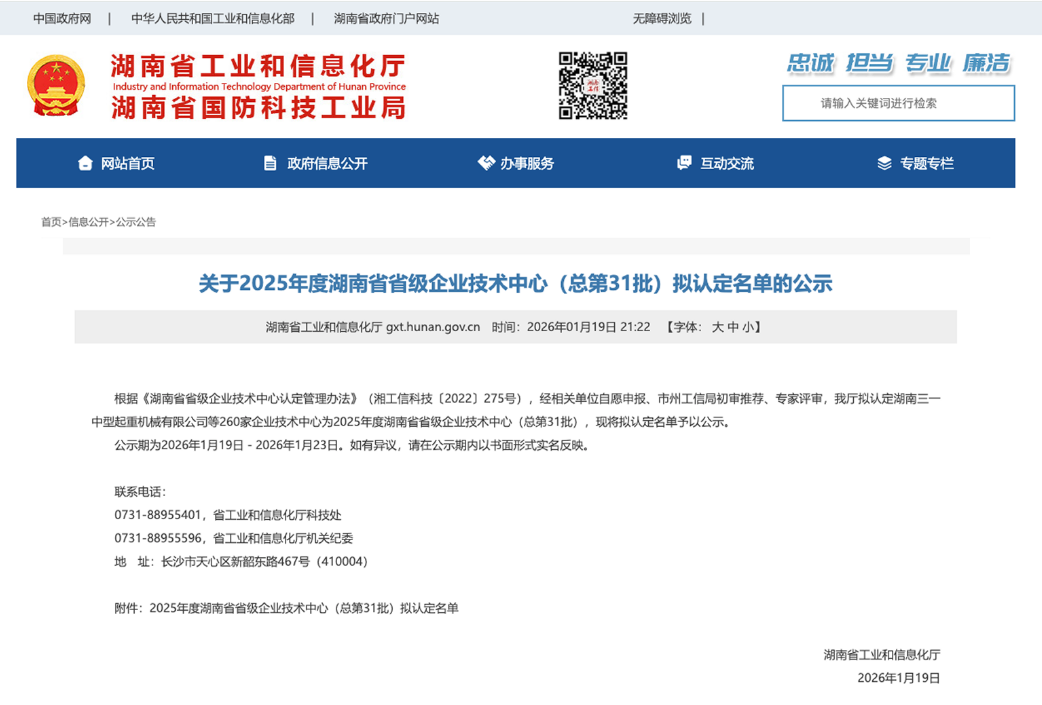Enable 无障碍浏览 accessibility mode
Viewport: 1042px width, 705px height.
[662, 18]
